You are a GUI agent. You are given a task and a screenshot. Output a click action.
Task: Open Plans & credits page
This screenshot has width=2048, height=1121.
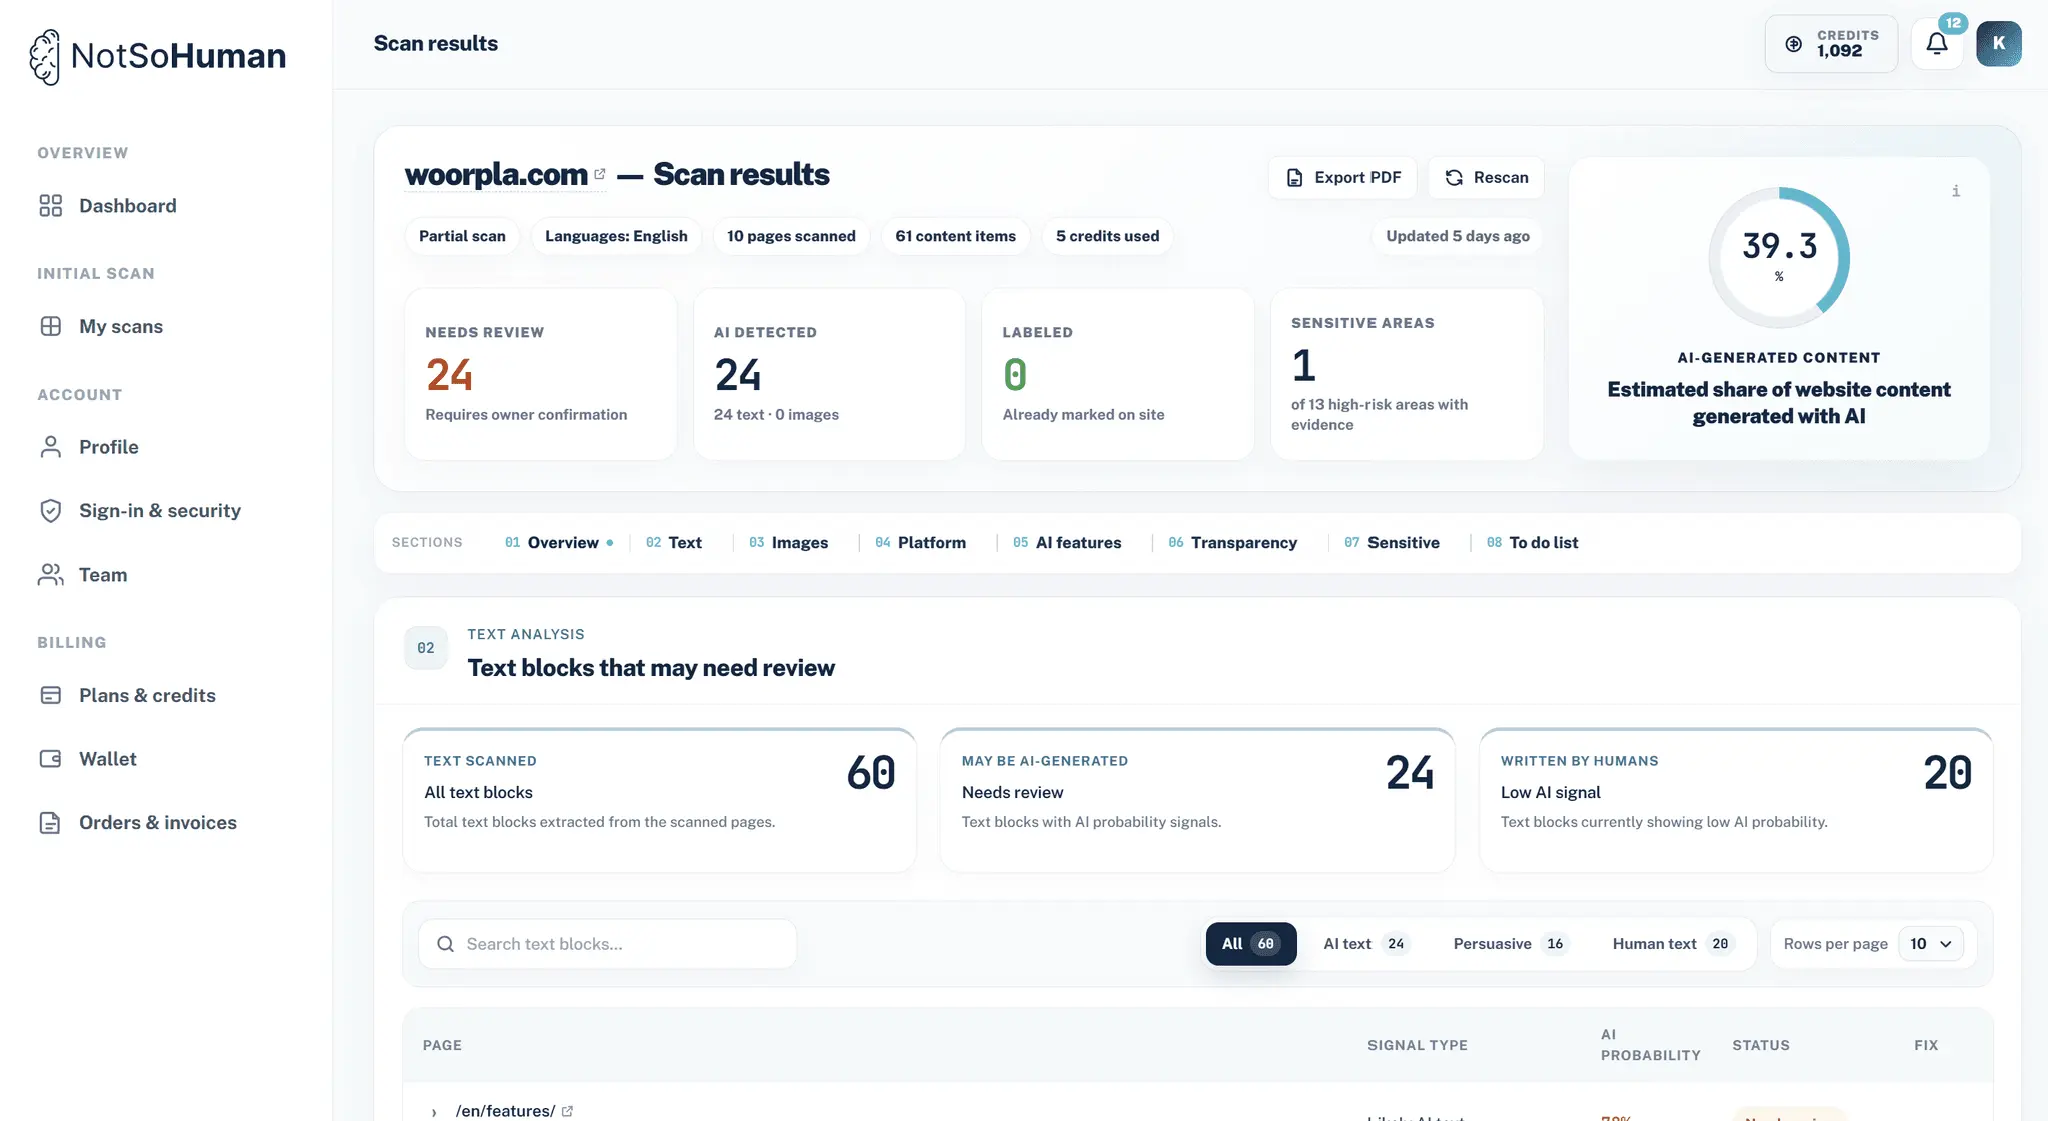(147, 696)
